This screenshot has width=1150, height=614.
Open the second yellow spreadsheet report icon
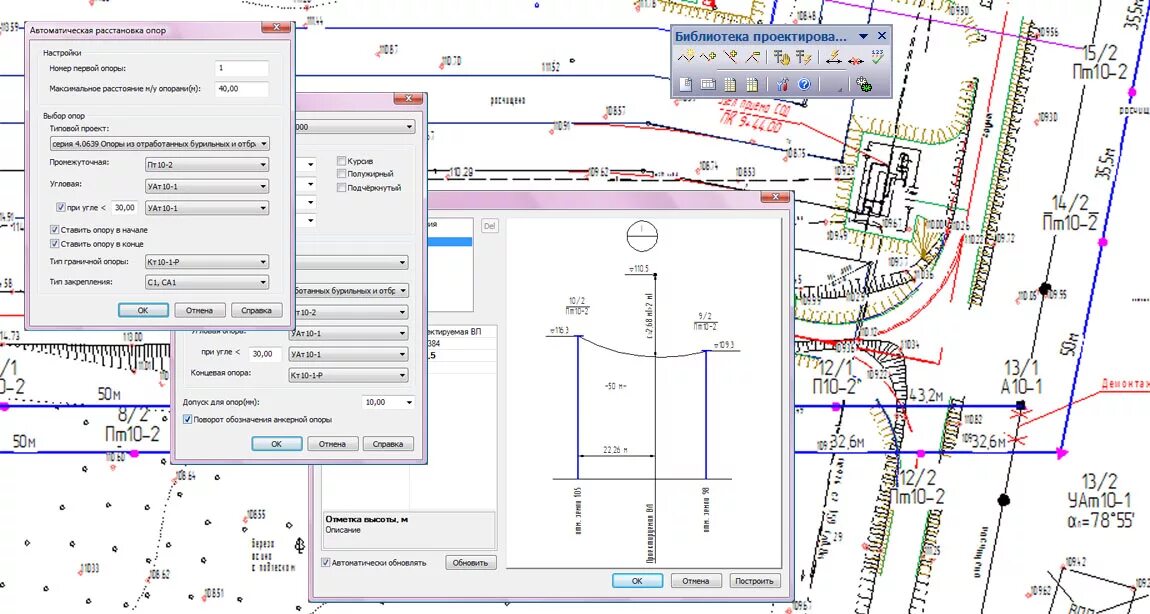click(752, 84)
